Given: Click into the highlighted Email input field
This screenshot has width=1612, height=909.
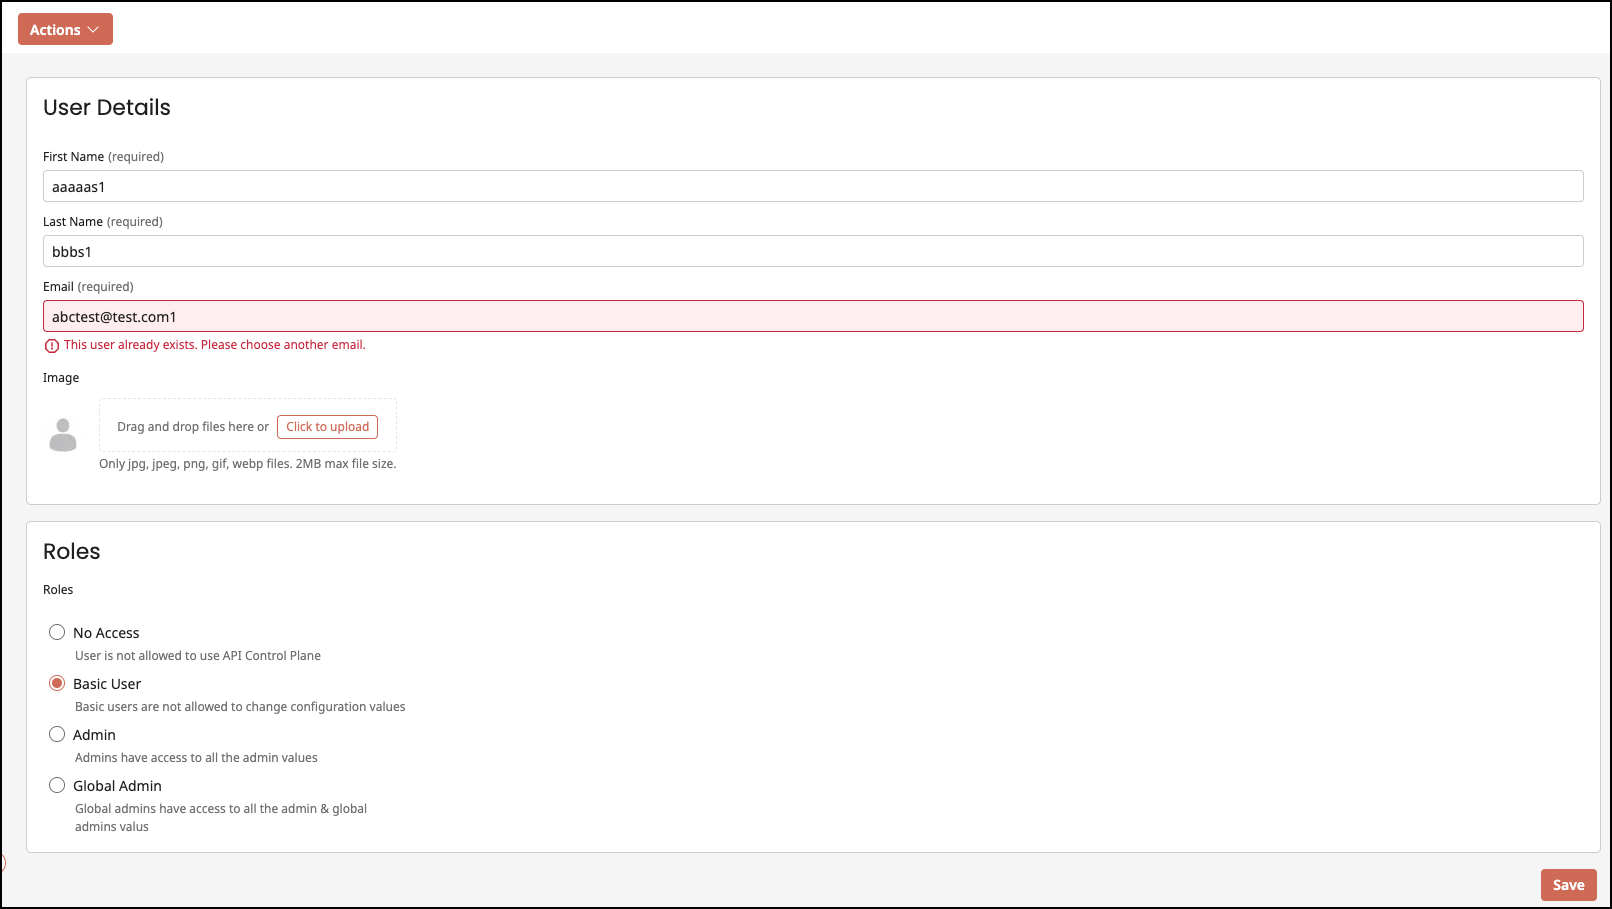Looking at the screenshot, I should click(812, 317).
